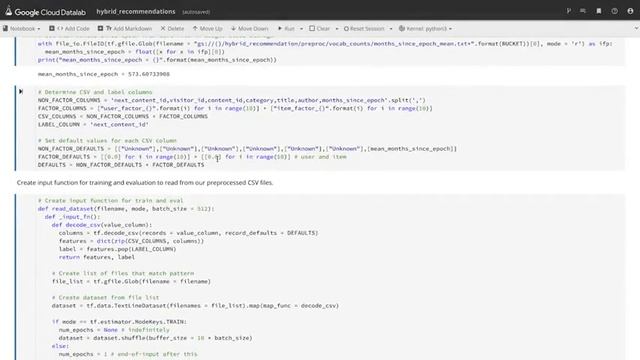
Task: Click the Reset Session button
Action: click(364, 29)
